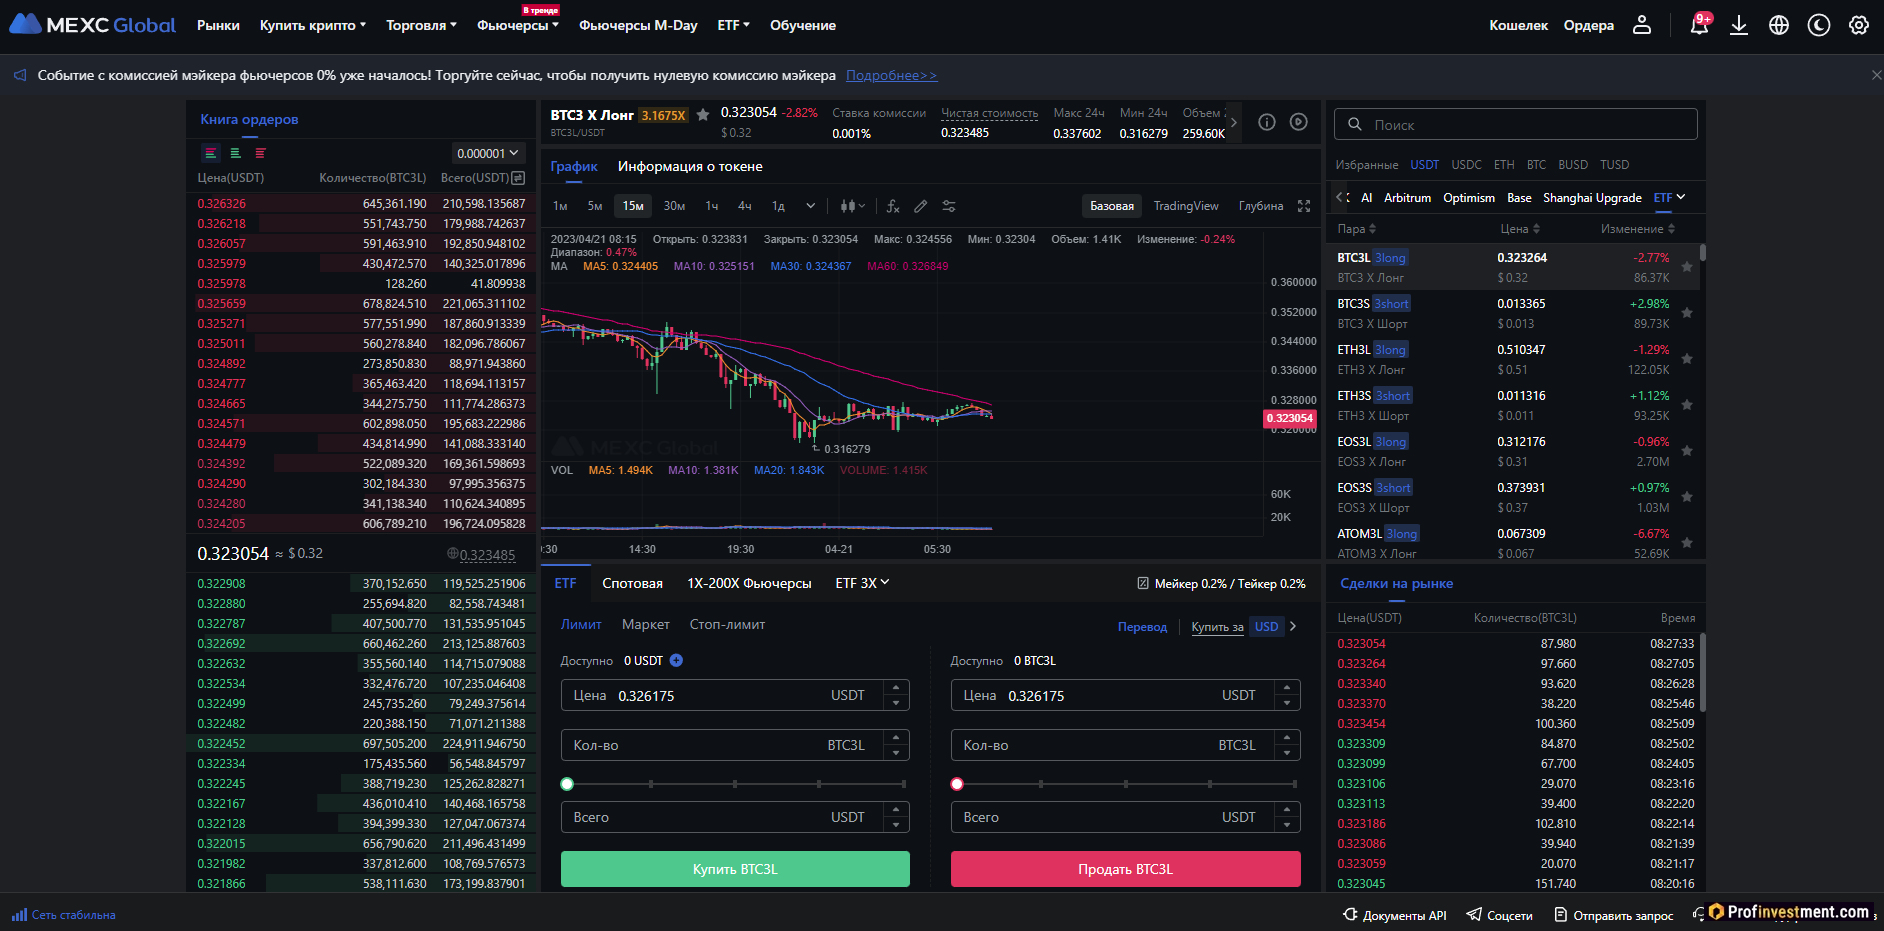This screenshot has width=1884, height=931.
Task: Click the sell amount slider handle
Action: pos(957,784)
